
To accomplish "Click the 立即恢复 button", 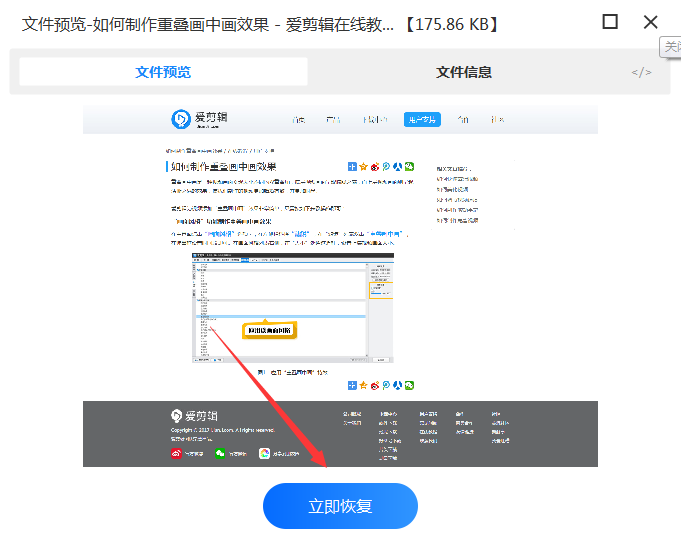I will tap(340, 506).
